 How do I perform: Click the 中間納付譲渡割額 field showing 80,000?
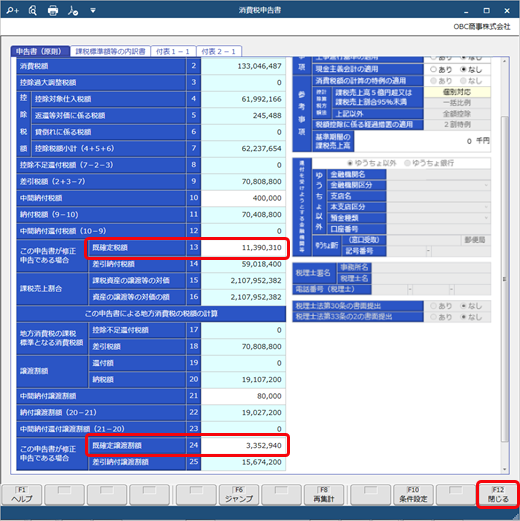click(243, 396)
